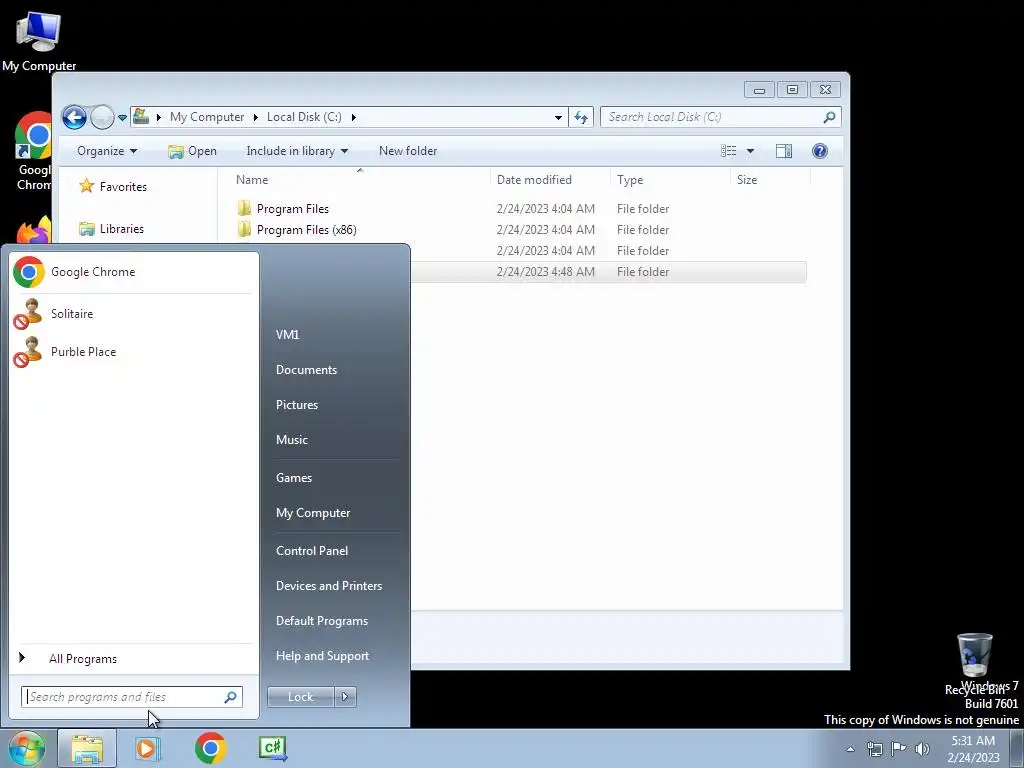Select the Program Files folder icon
Image resolution: width=1024 pixels, height=768 pixels.
[244, 208]
